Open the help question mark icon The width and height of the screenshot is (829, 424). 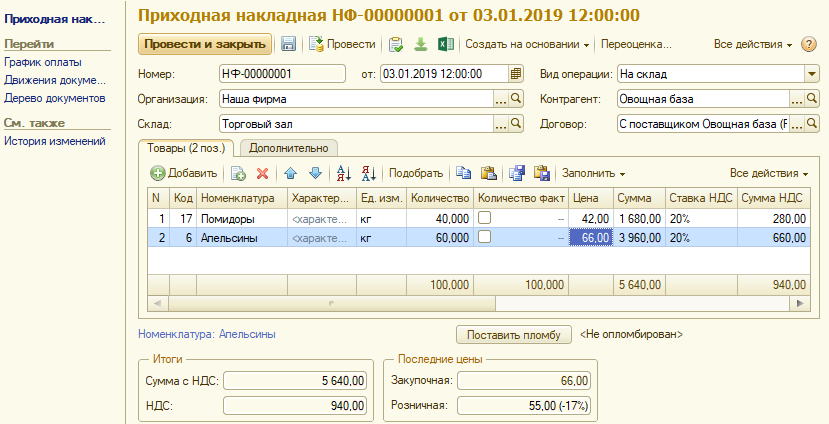click(809, 45)
